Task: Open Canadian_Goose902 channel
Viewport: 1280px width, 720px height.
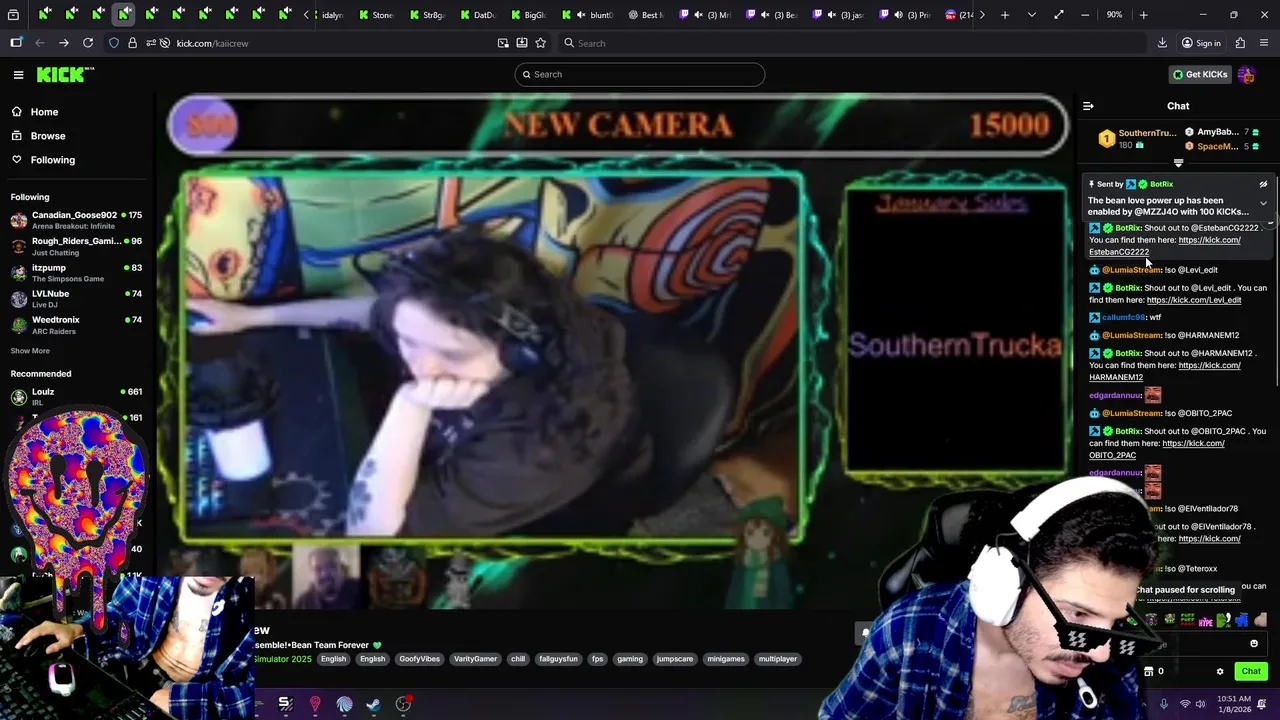Action: click(x=75, y=220)
